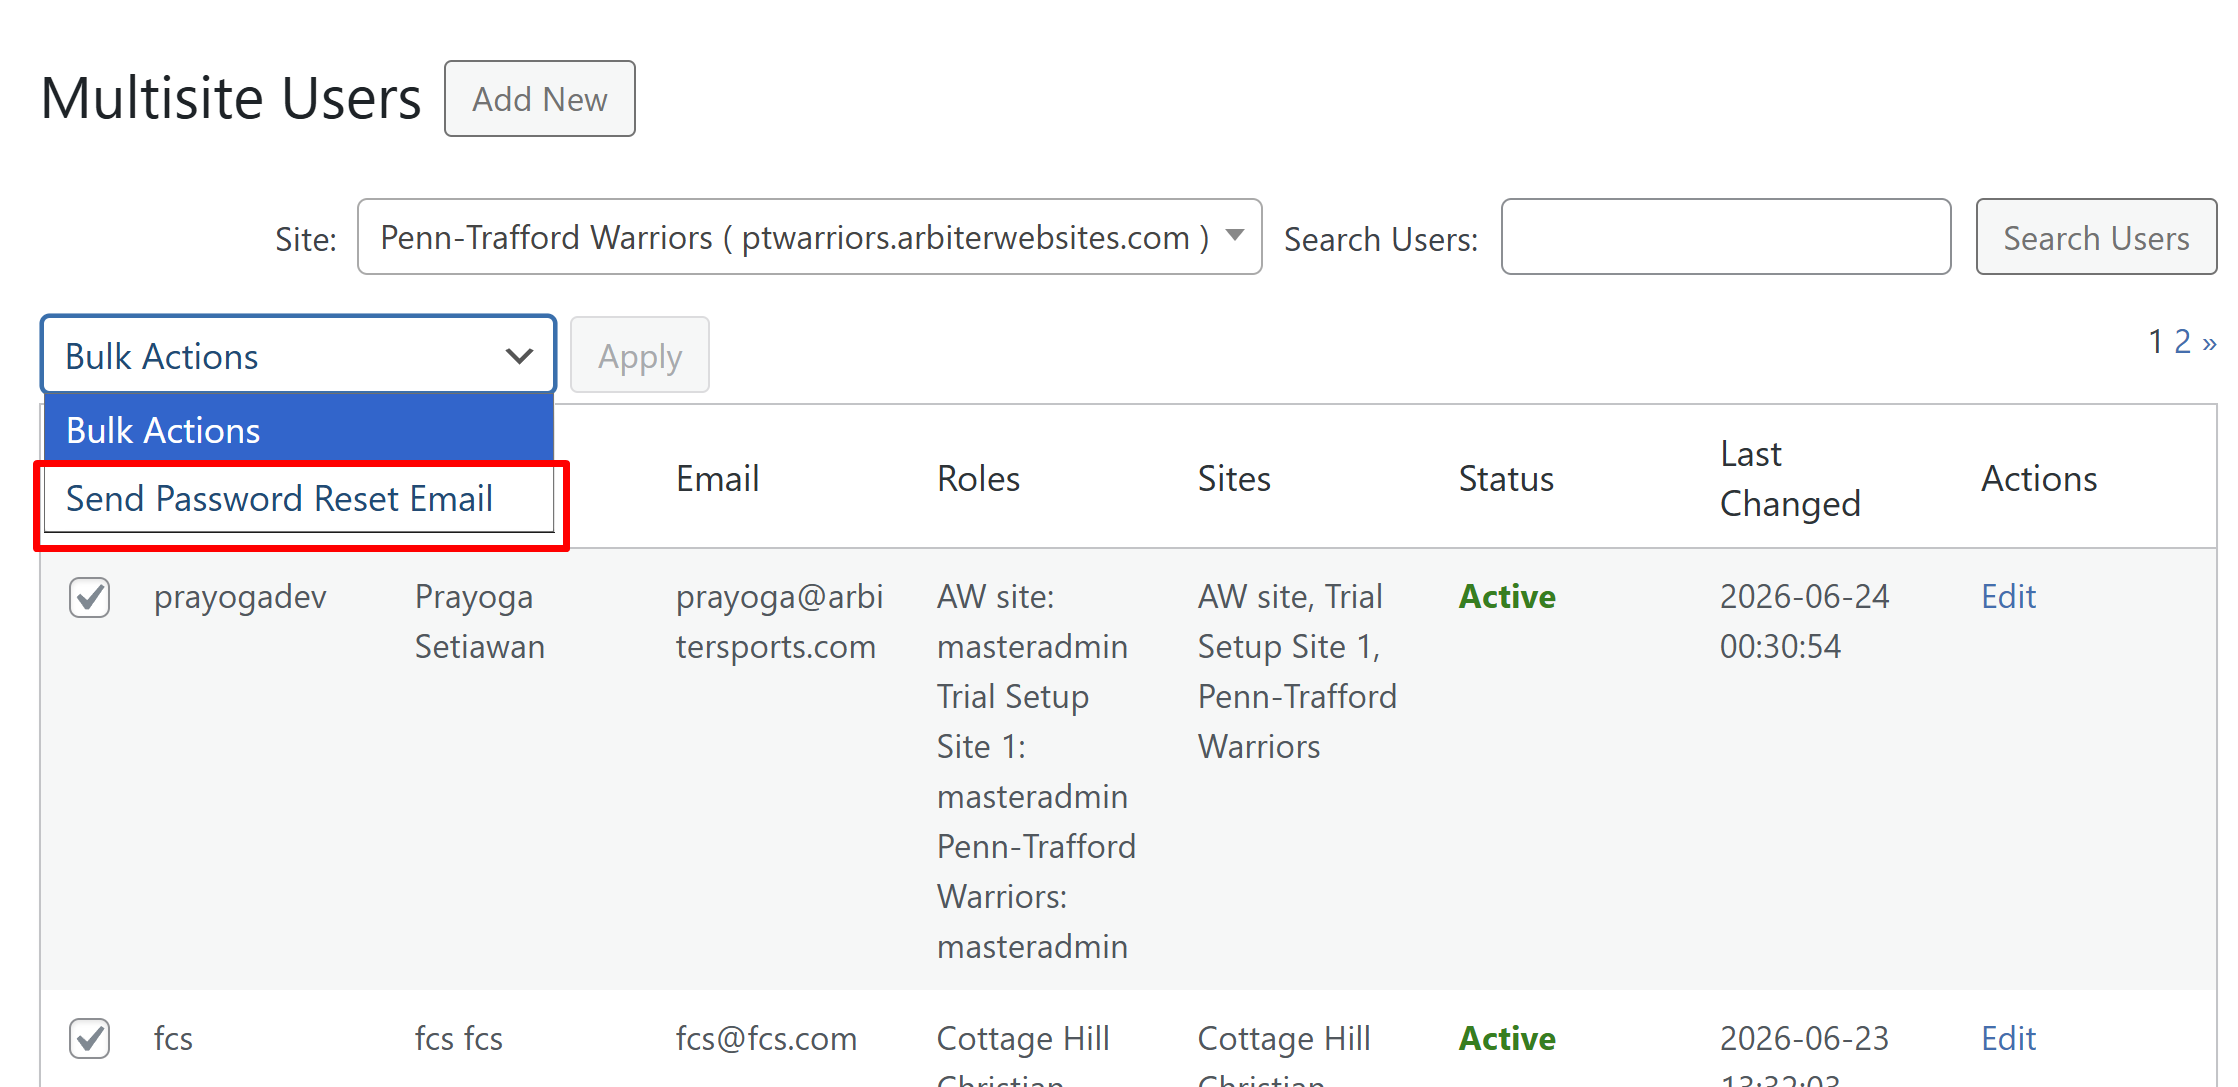Click the Roles column header
The width and height of the screenshot is (2238, 1087).
point(978,478)
